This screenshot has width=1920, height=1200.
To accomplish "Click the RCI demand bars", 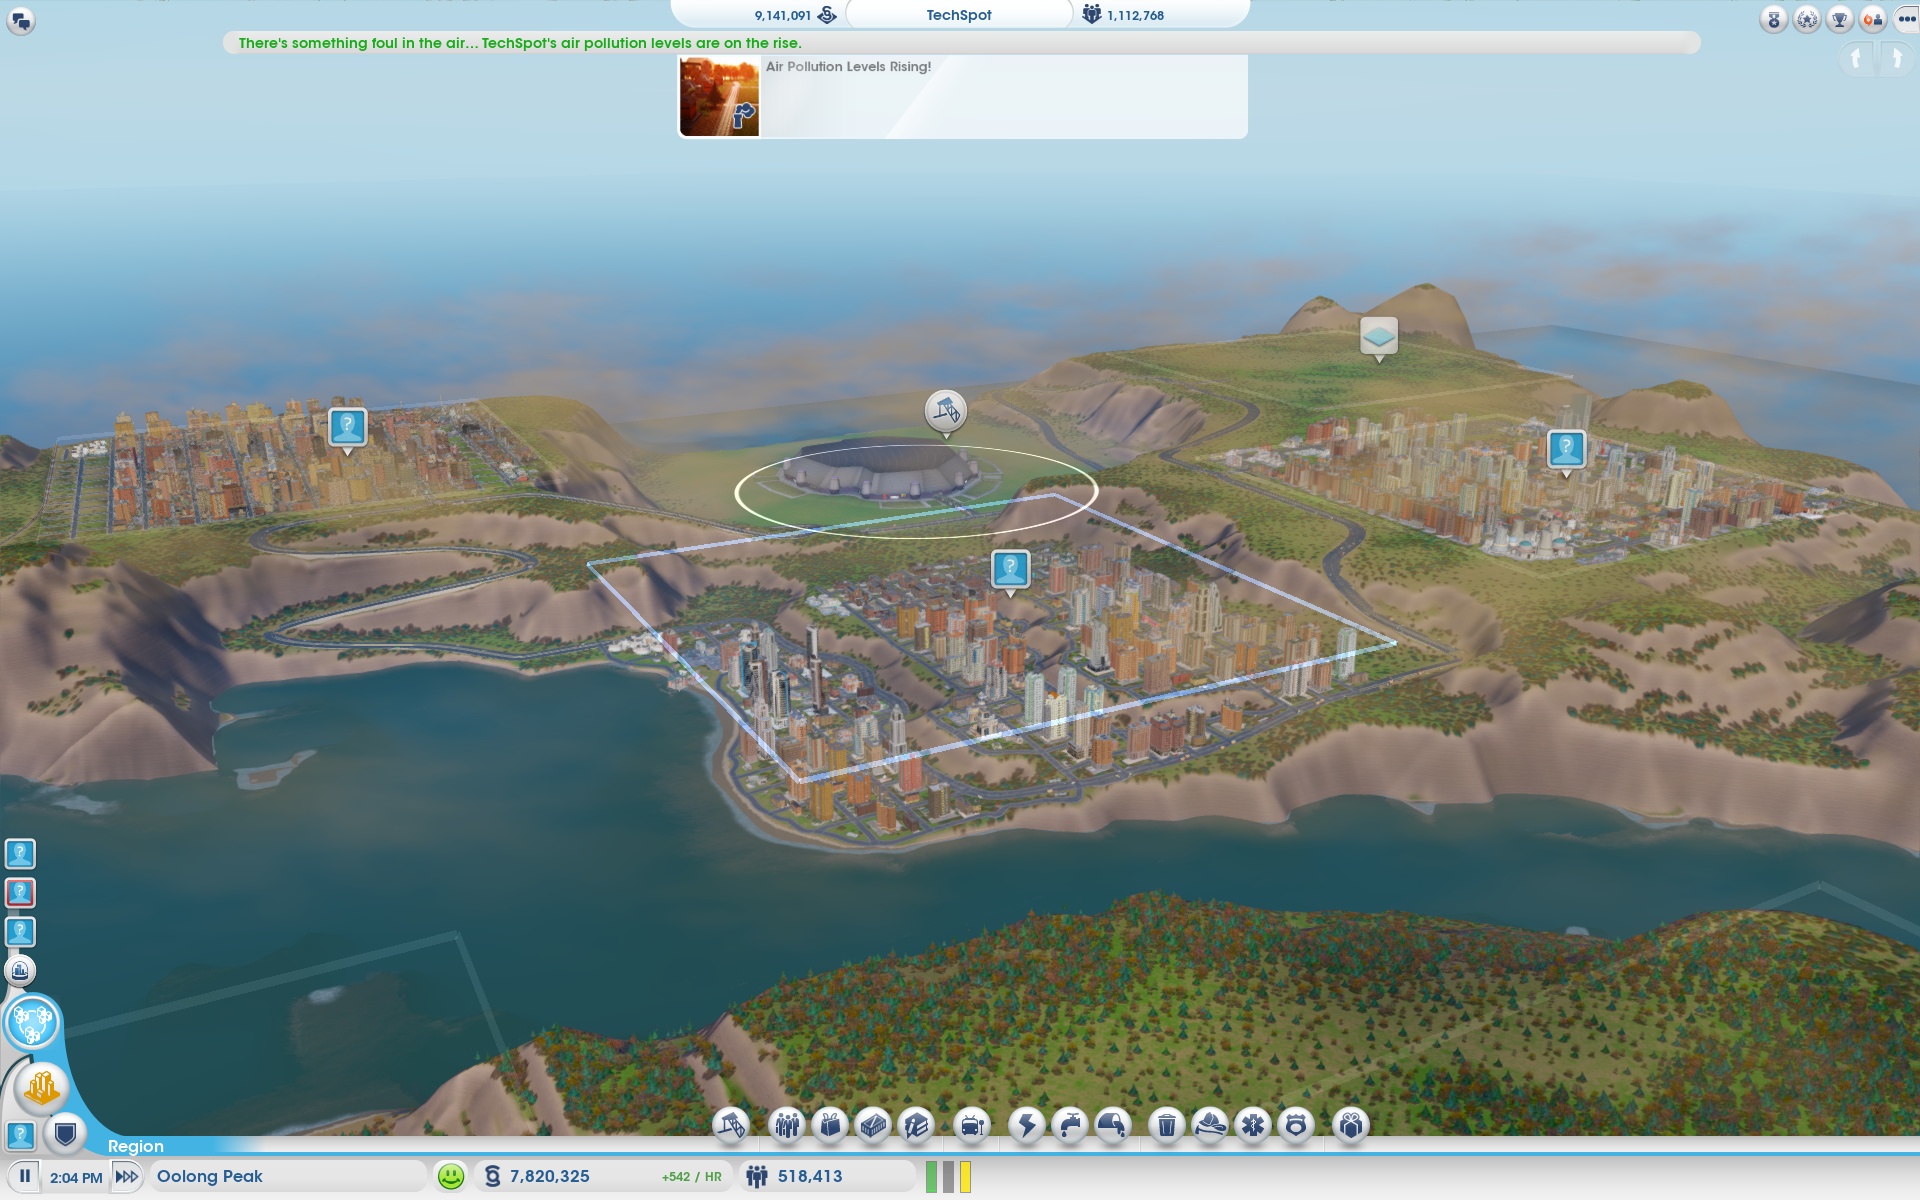I will pyautogui.click(x=948, y=1176).
